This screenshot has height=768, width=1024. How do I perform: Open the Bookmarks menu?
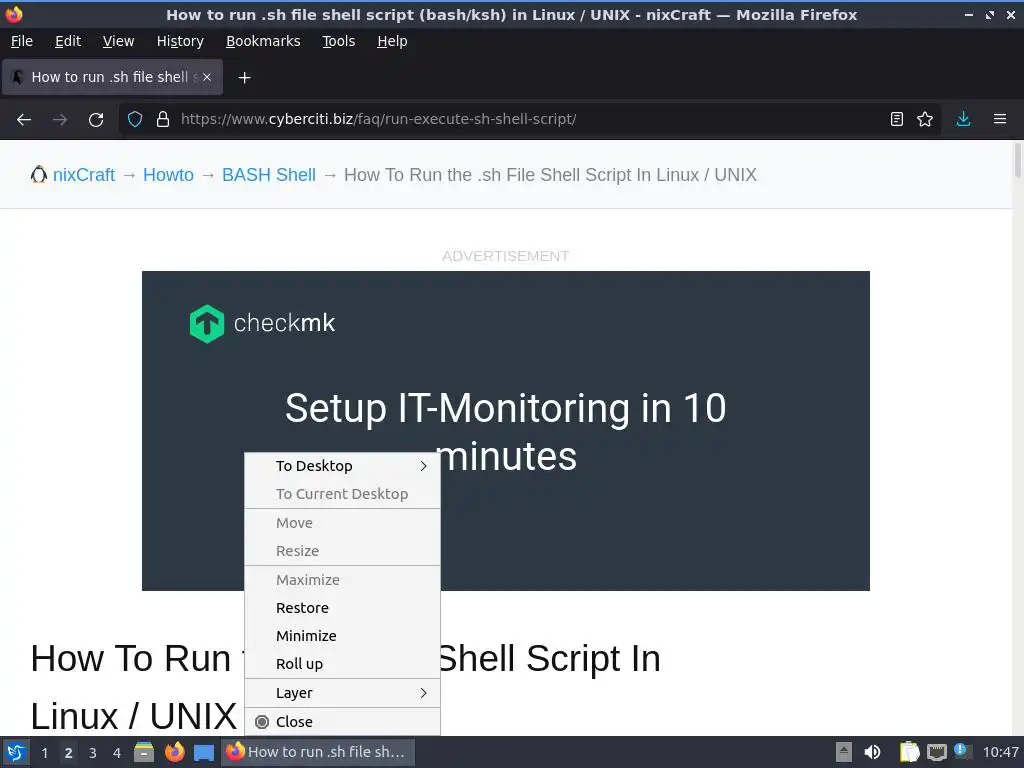(263, 41)
